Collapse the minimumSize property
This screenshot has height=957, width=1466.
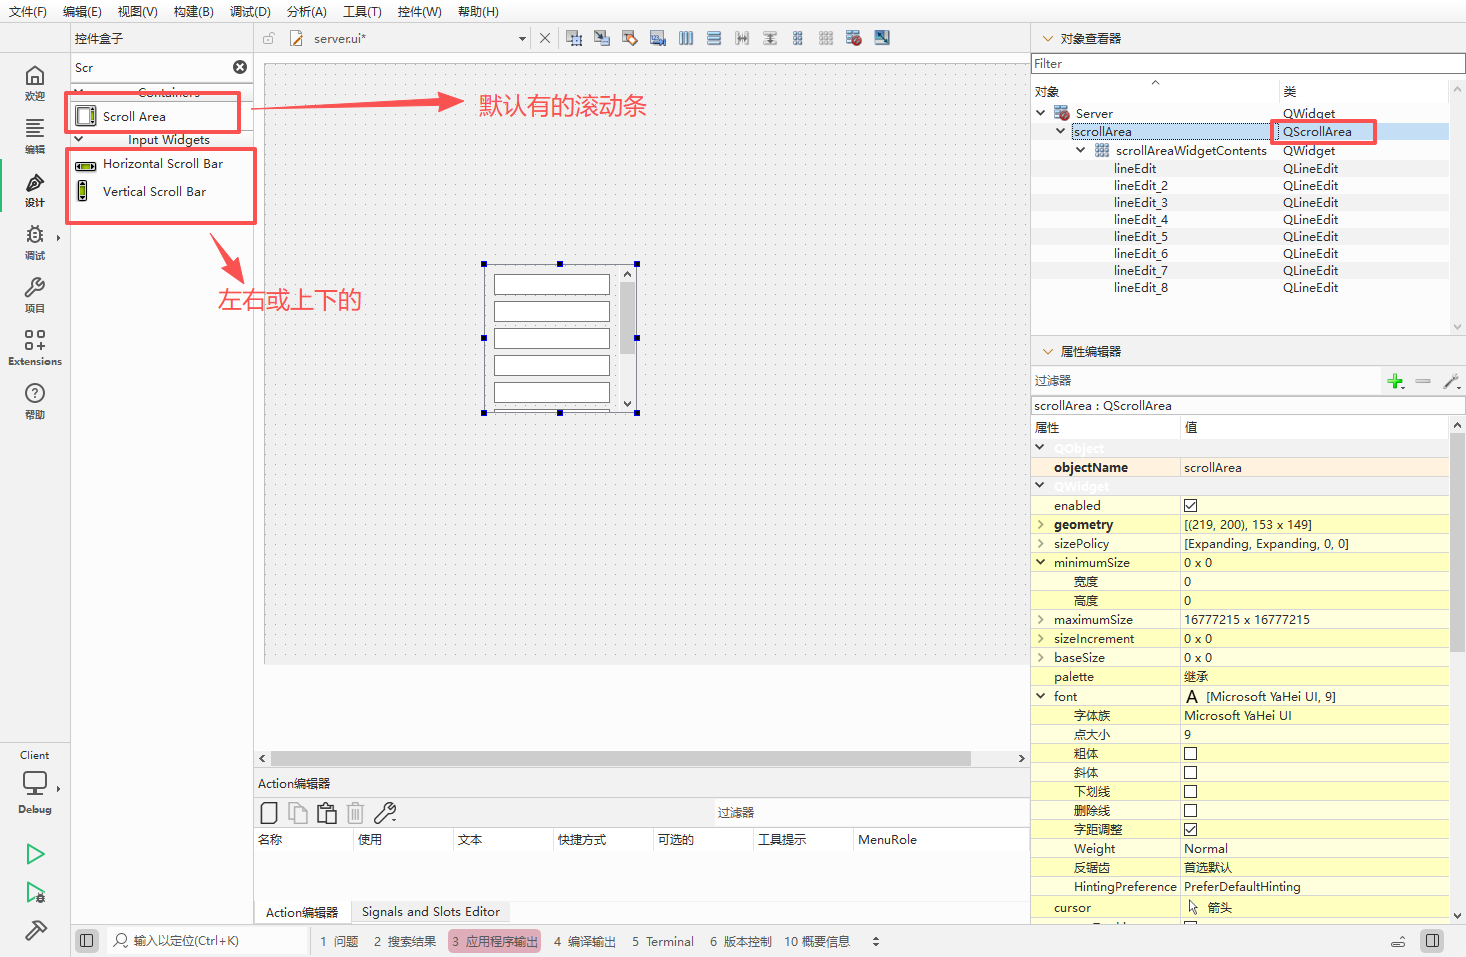tap(1041, 562)
